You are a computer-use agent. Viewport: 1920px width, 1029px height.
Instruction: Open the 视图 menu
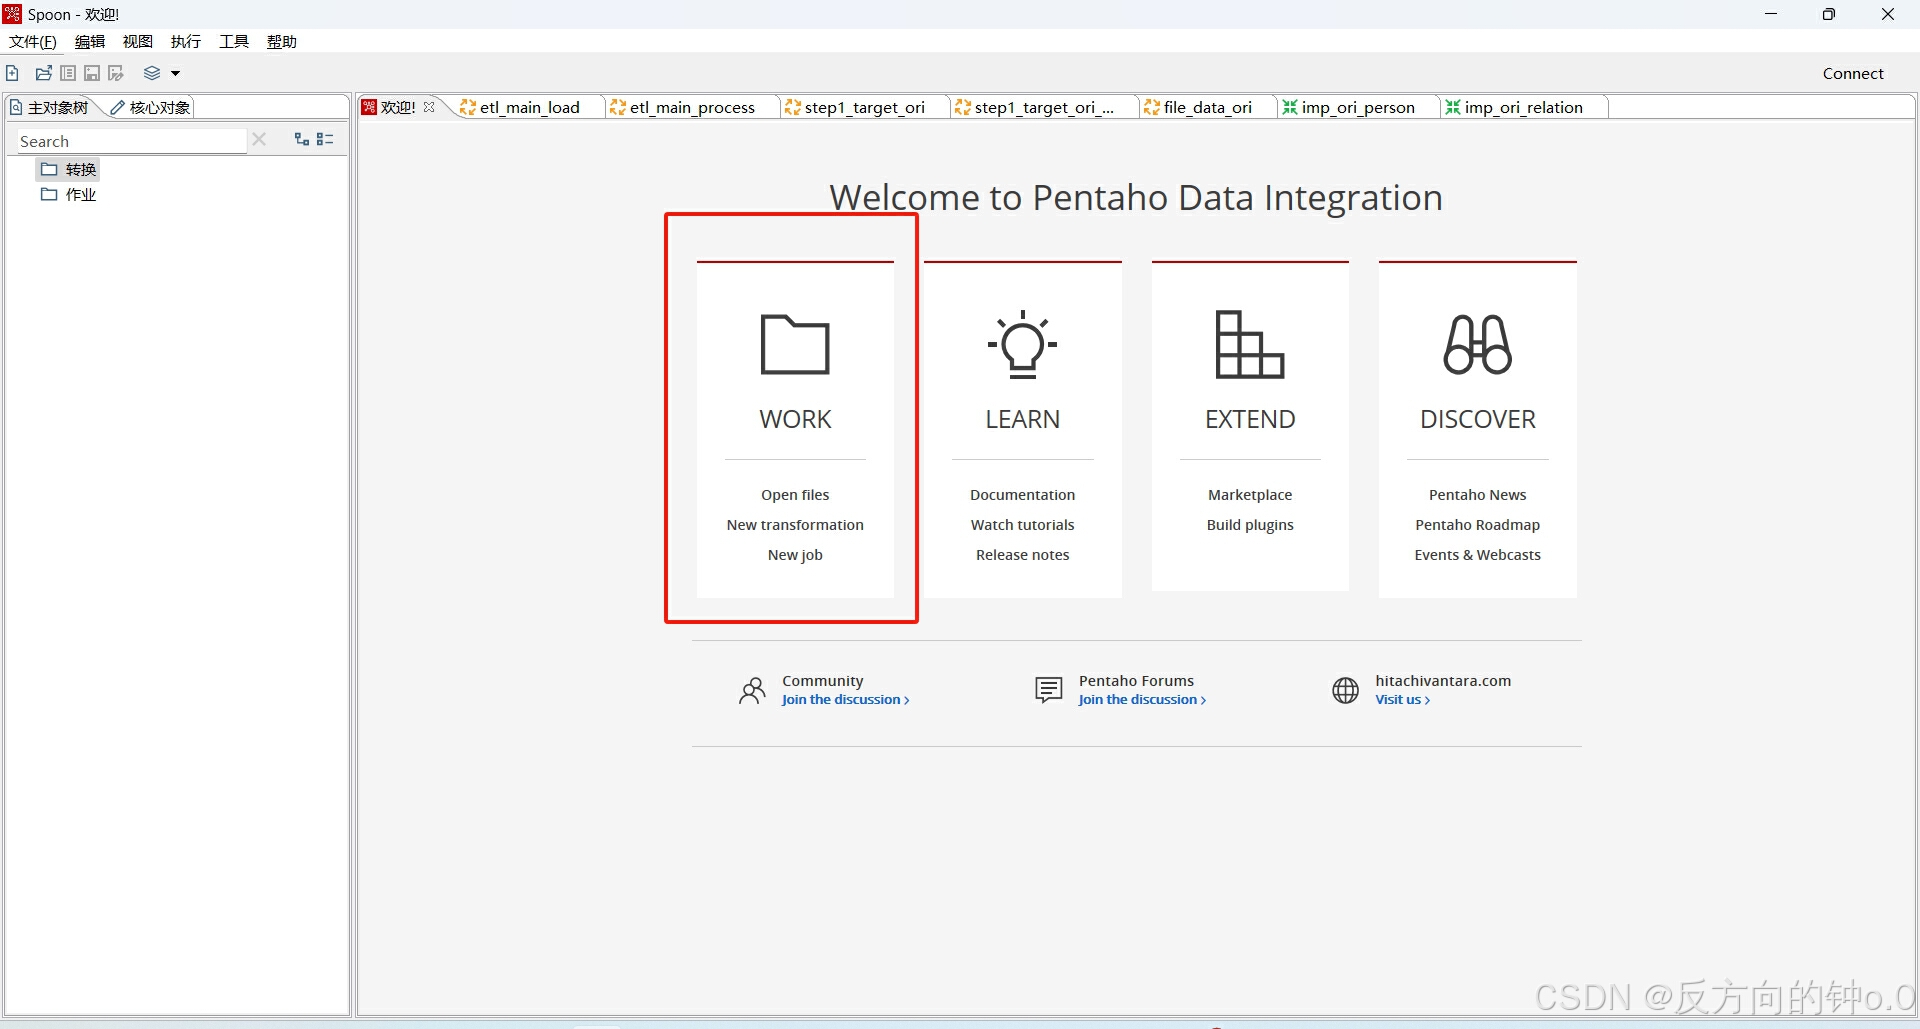[138, 41]
